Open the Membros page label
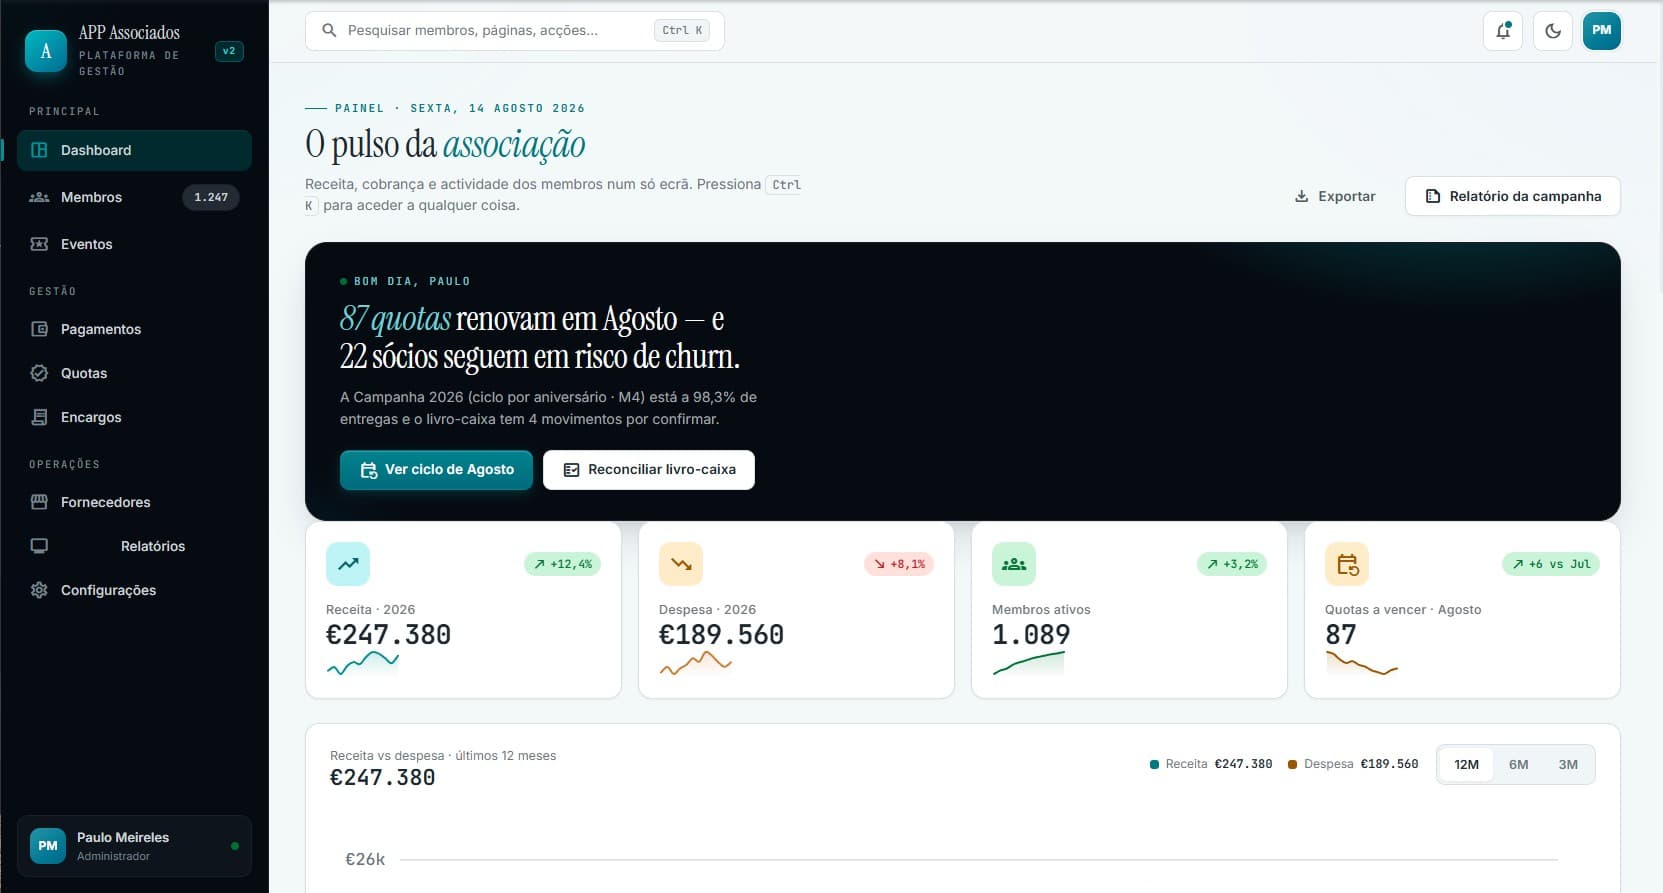 pos(91,197)
